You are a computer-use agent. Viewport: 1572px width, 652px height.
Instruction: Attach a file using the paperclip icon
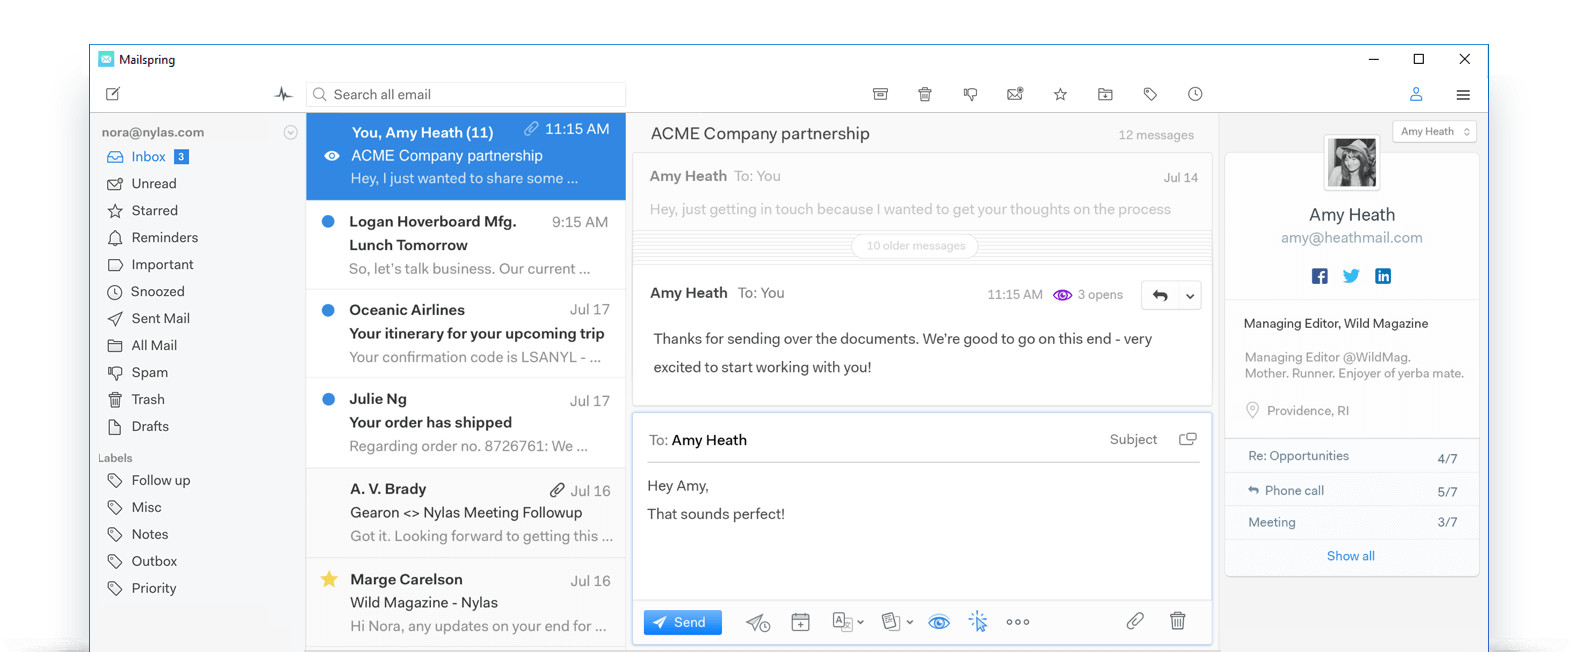click(1135, 621)
